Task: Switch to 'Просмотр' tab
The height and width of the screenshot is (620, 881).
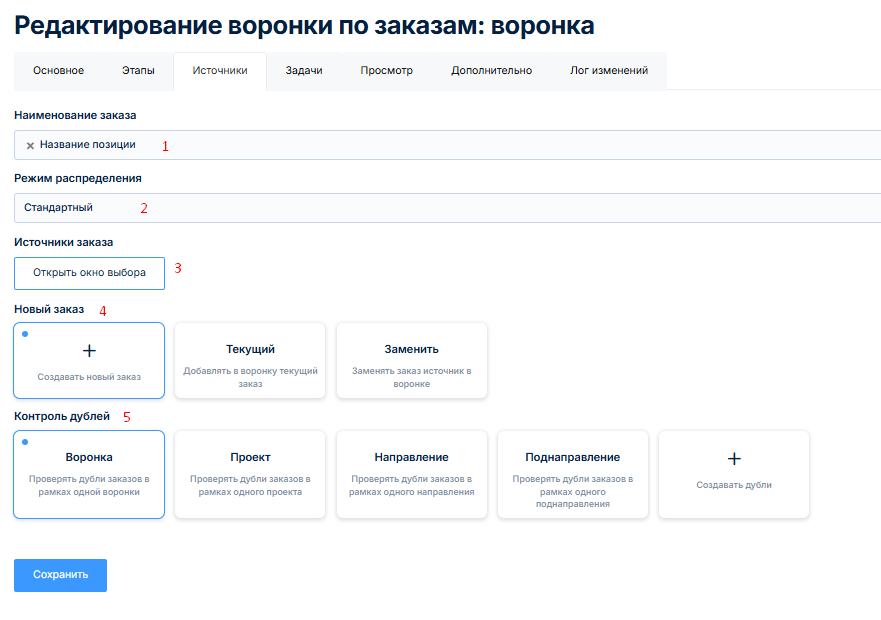Action: [386, 71]
